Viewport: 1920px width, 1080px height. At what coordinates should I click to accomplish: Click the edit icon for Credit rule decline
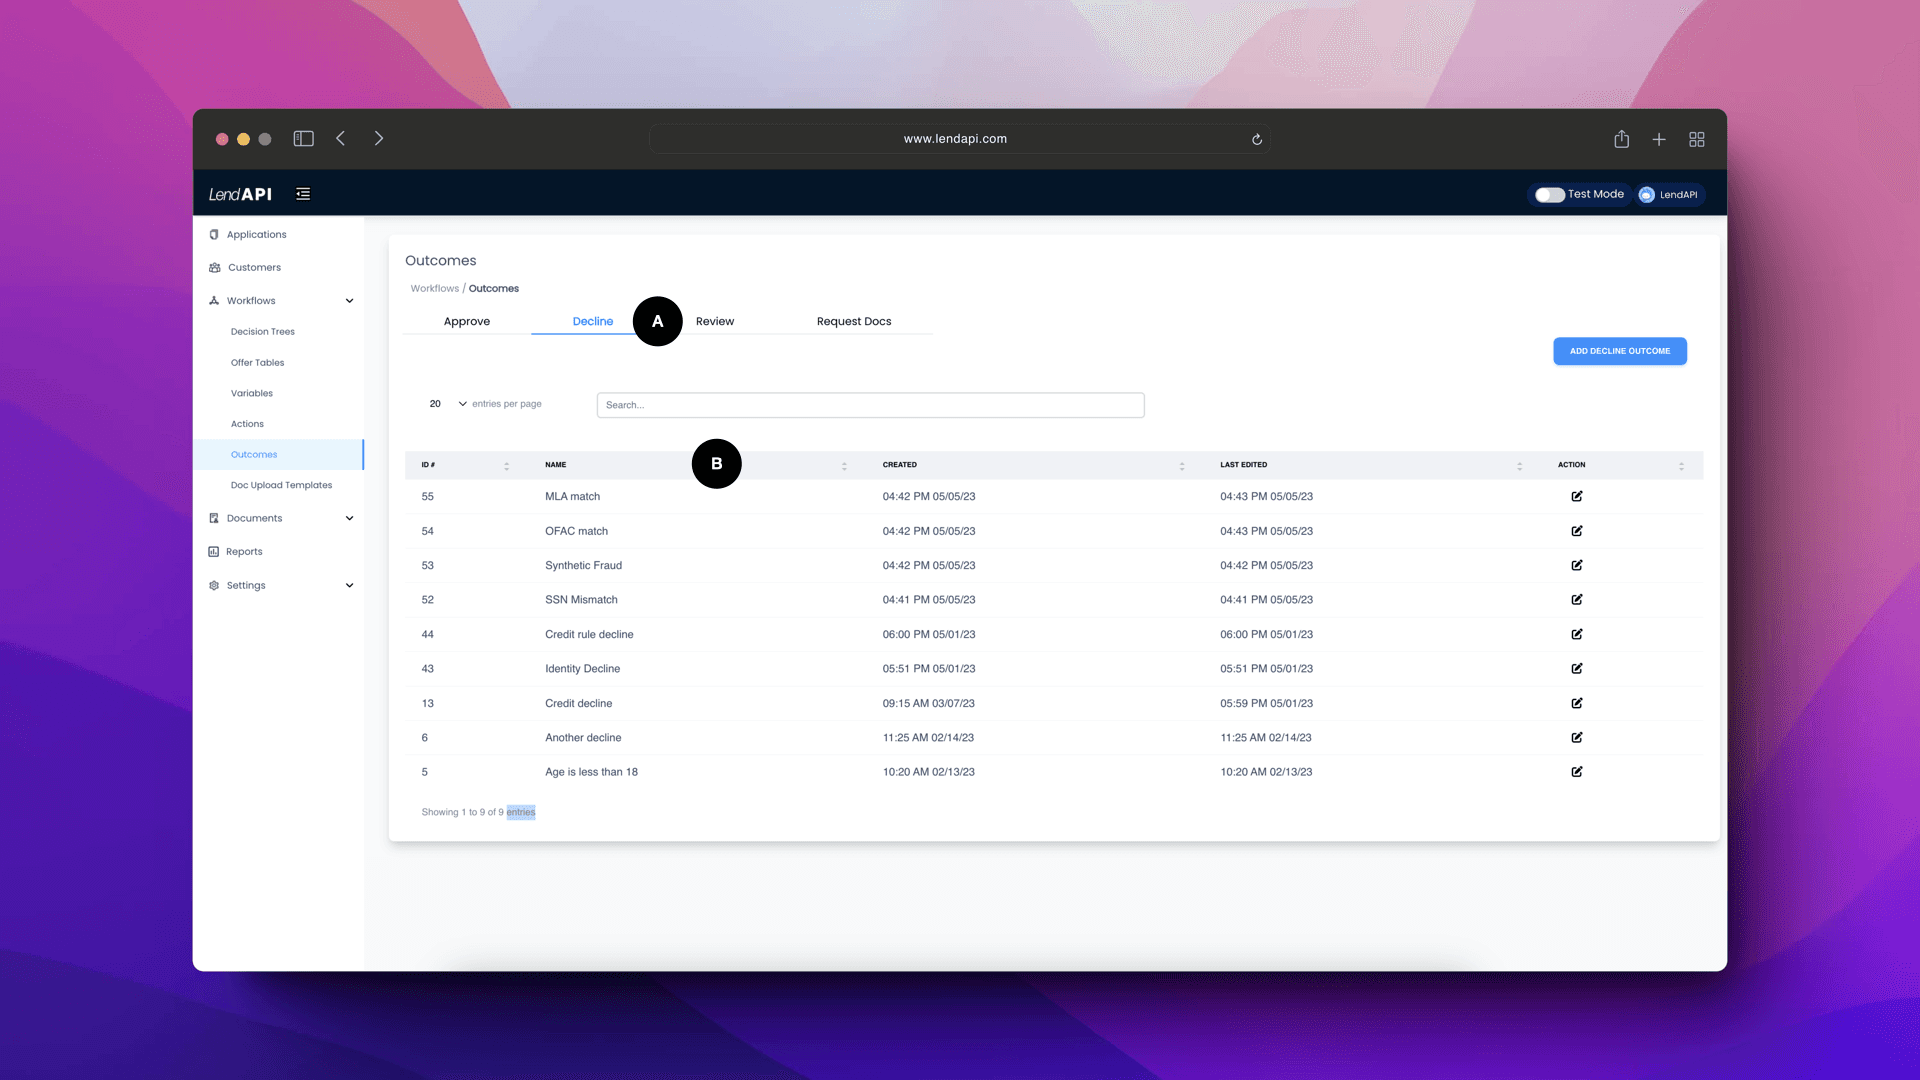(x=1577, y=633)
